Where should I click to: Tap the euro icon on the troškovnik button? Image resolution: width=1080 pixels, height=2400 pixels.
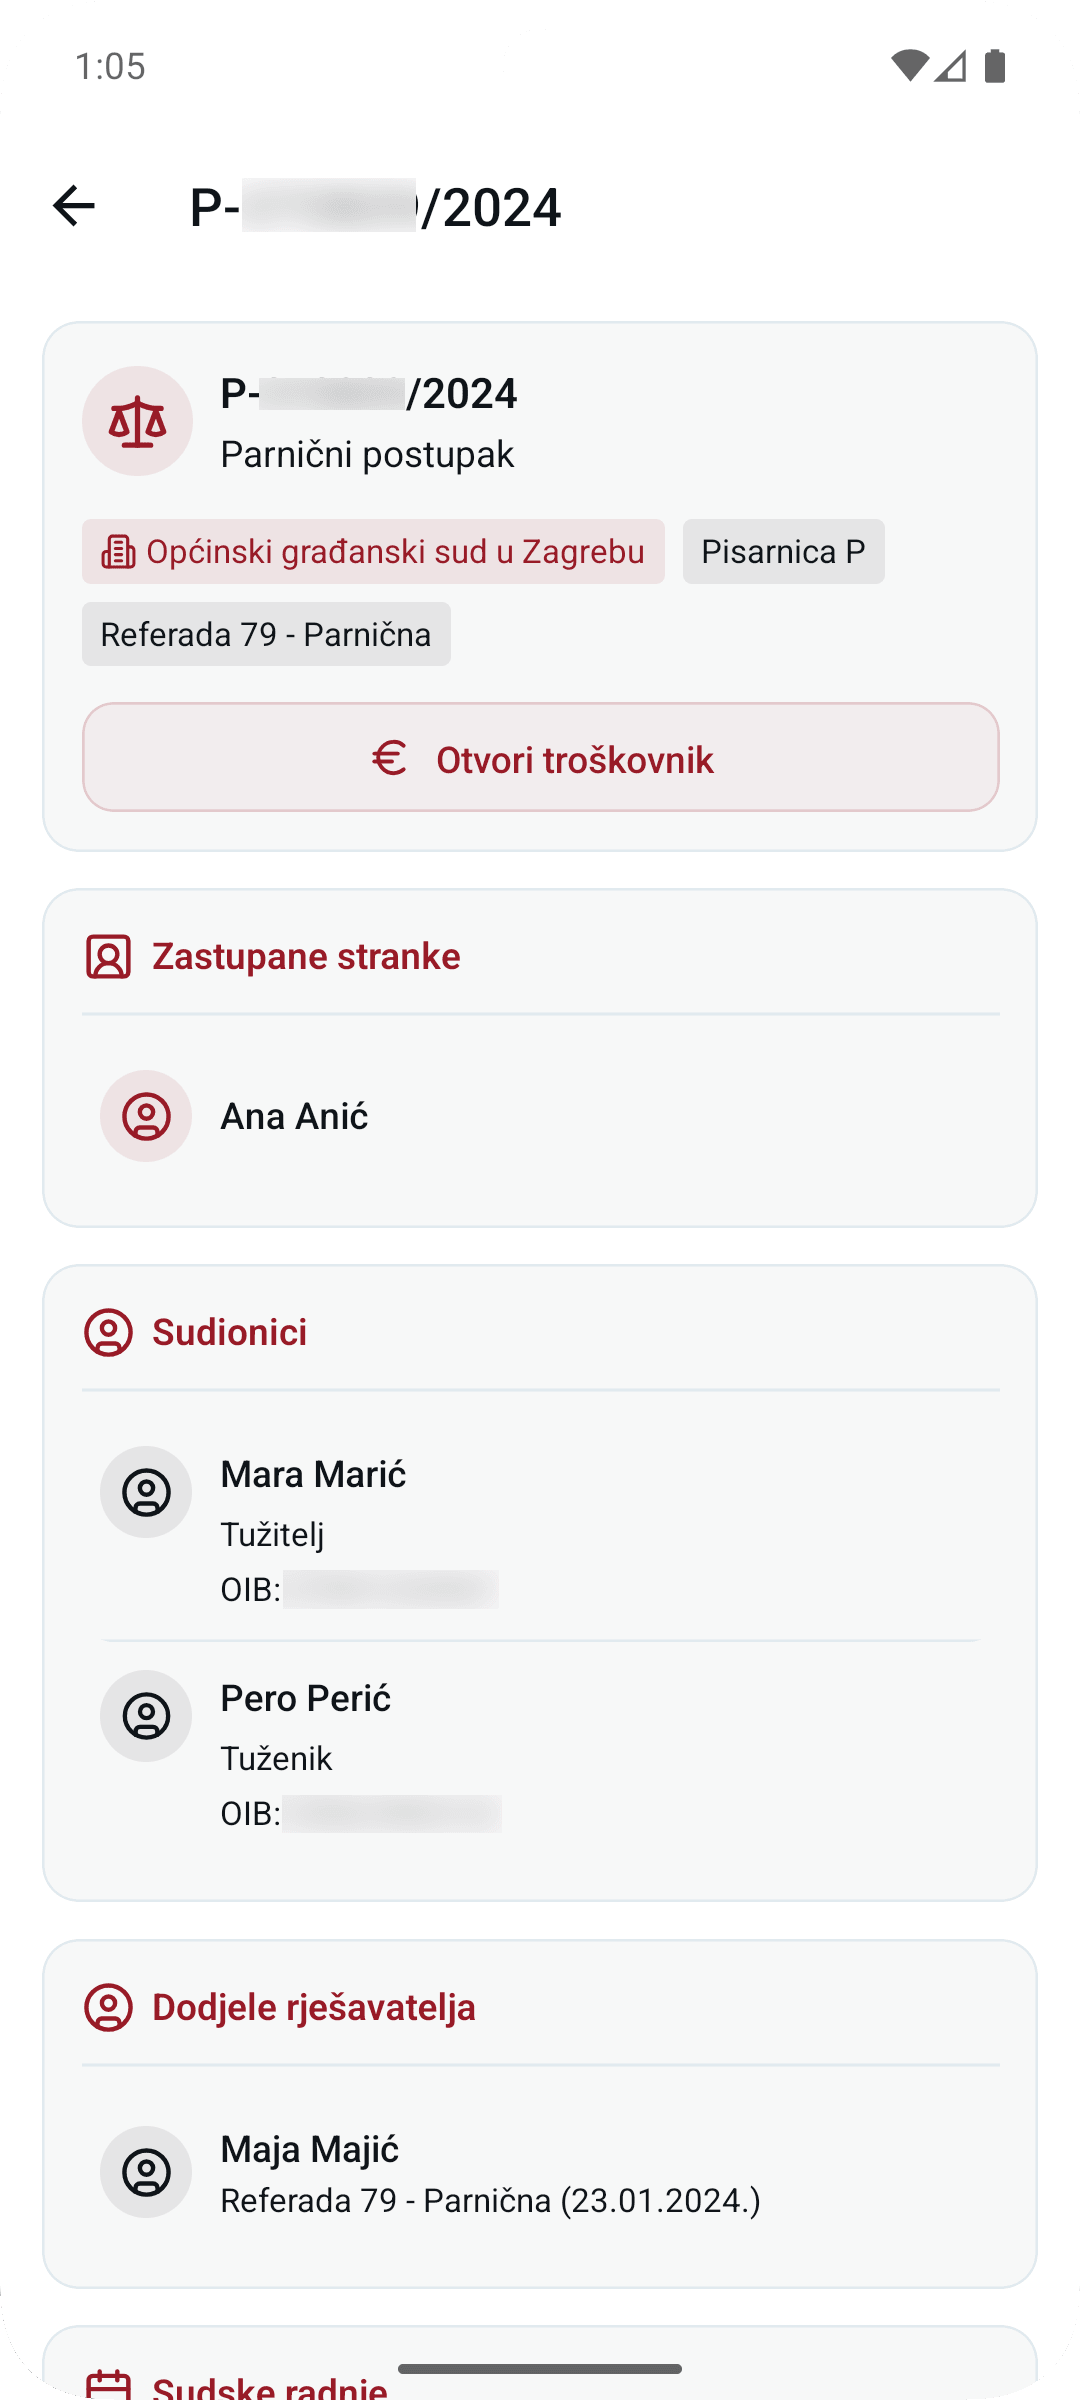coord(390,758)
